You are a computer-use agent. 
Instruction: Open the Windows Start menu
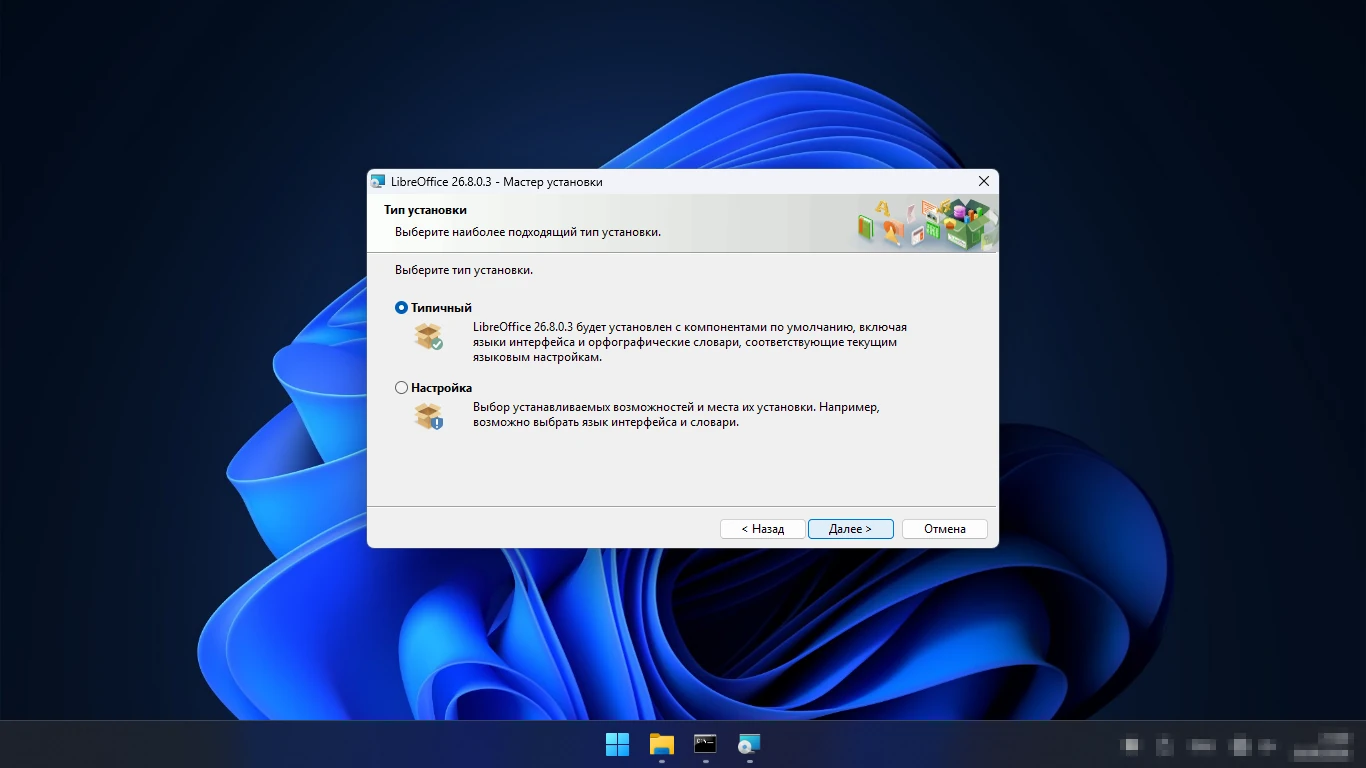tap(618, 744)
